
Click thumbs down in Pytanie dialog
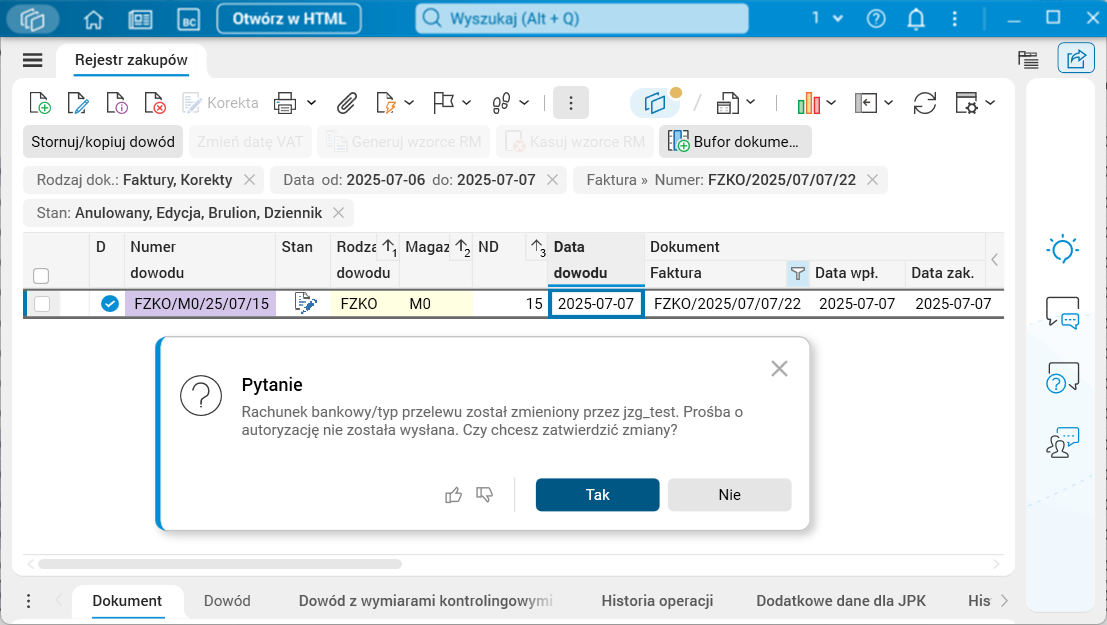(484, 494)
